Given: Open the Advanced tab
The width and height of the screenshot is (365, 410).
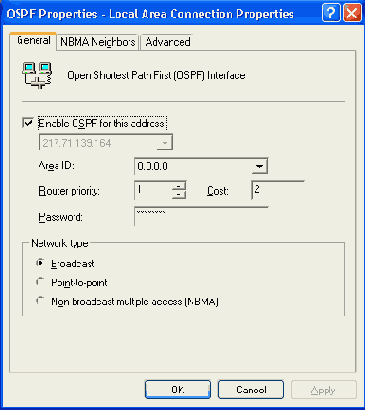Looking at the screenshot, I should point(168,42).
